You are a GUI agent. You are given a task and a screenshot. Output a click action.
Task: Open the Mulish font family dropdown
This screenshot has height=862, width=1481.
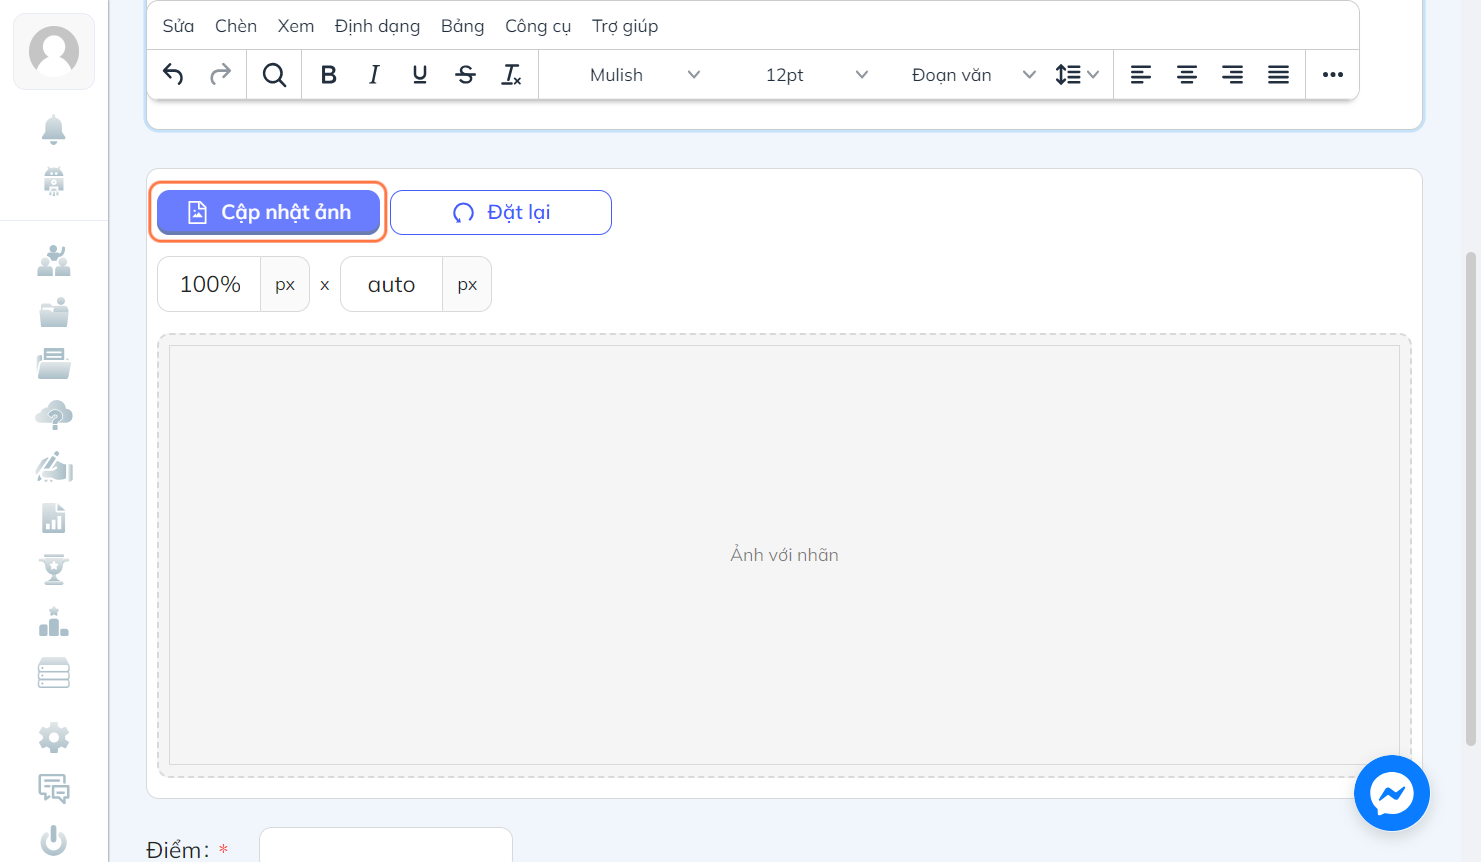click(645, 75)
